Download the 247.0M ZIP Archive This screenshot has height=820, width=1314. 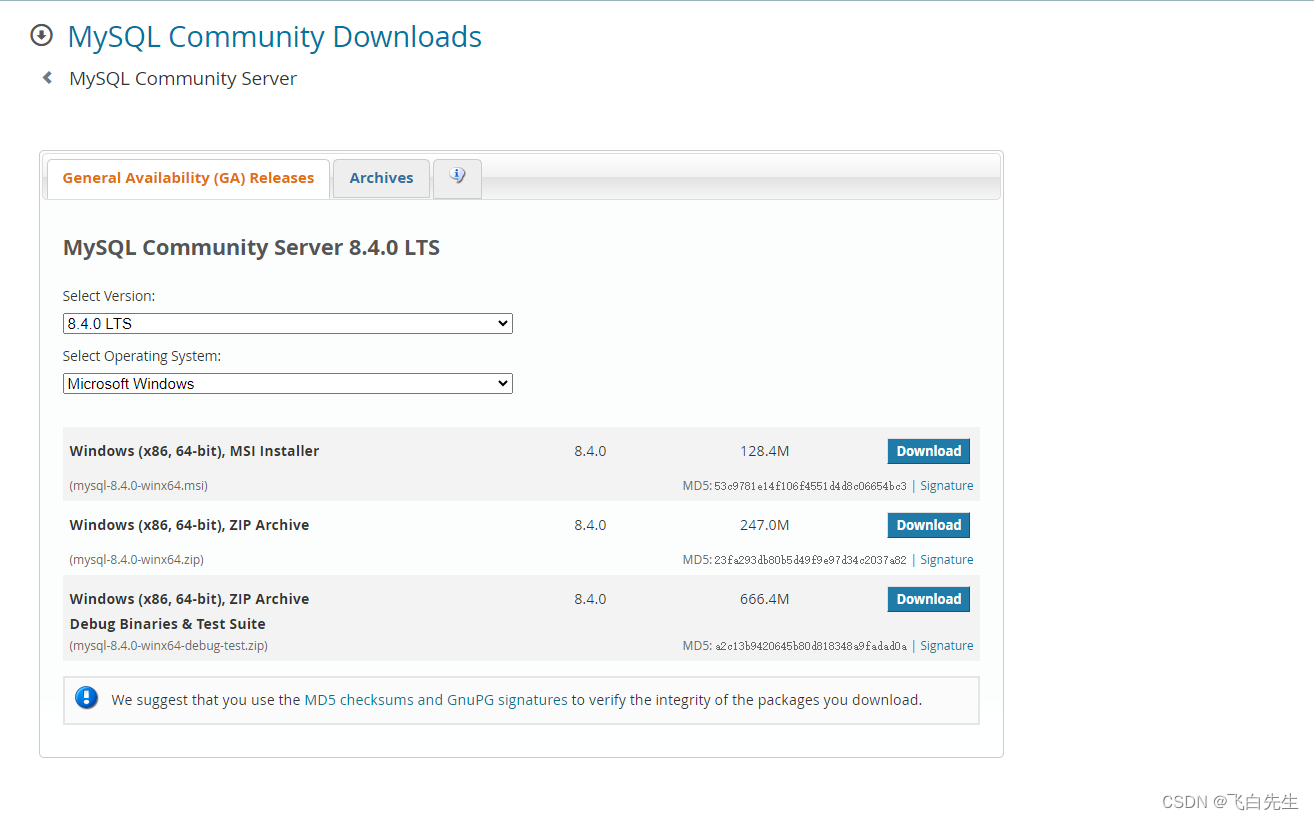pyautogui.click(x=928, y=525)
